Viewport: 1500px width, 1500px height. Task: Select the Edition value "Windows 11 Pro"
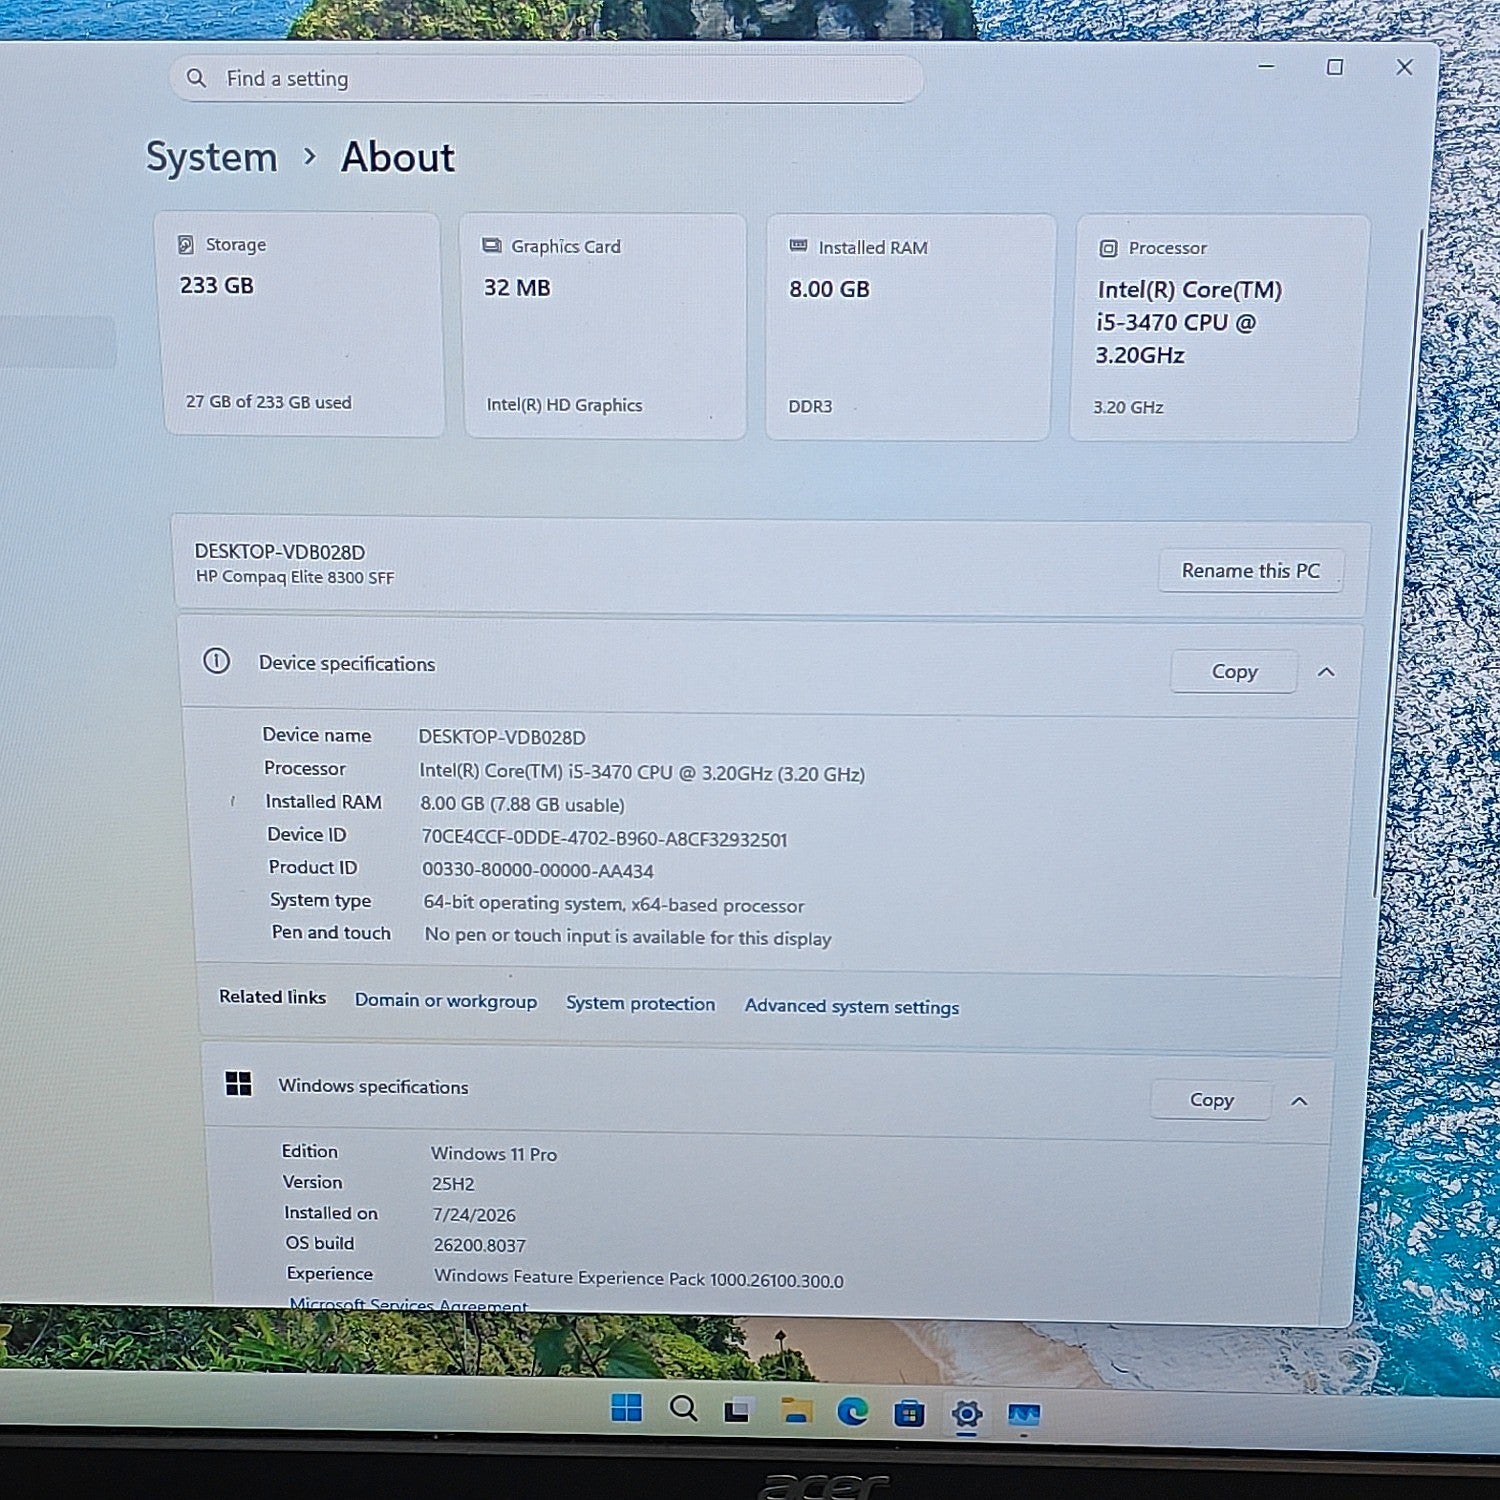click(x=494, y=1154)
